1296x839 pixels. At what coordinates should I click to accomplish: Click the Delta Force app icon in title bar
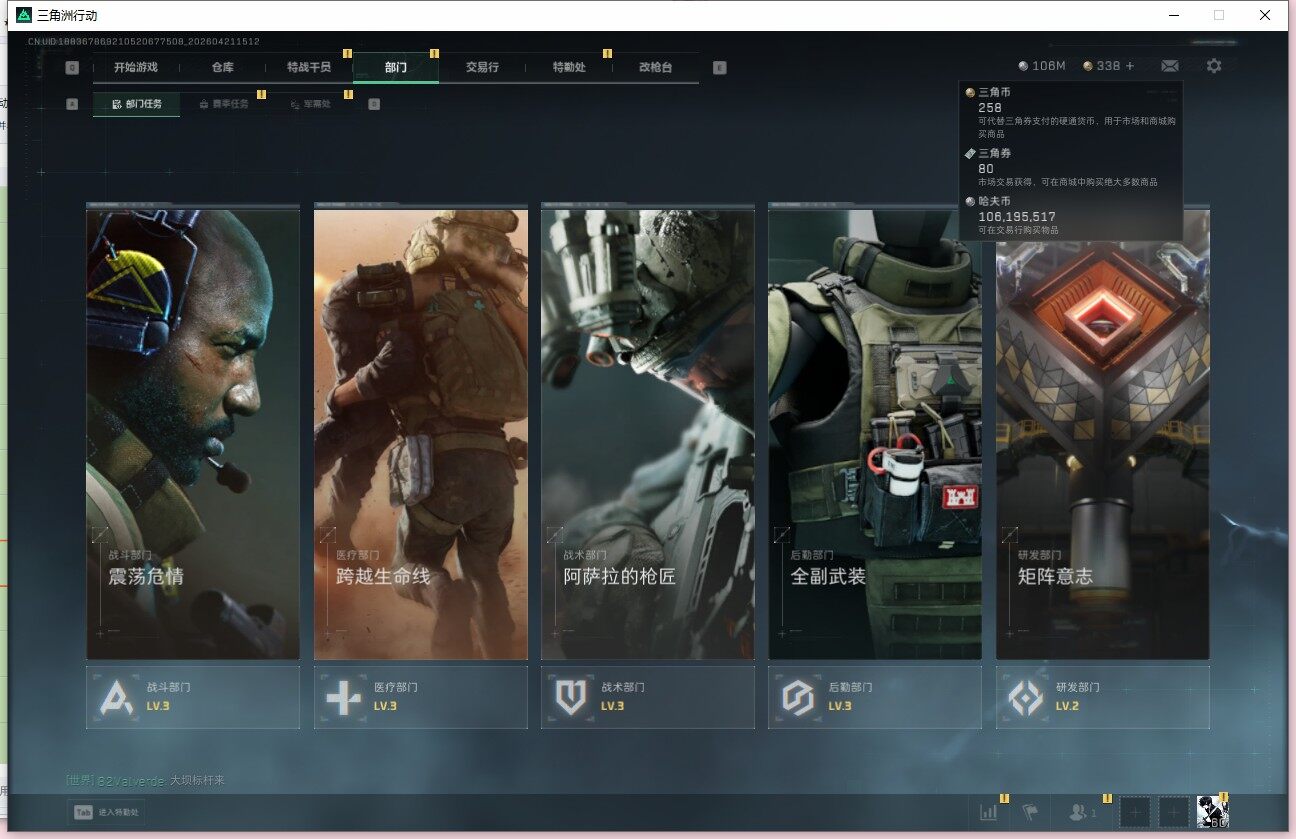coord(24,15)
